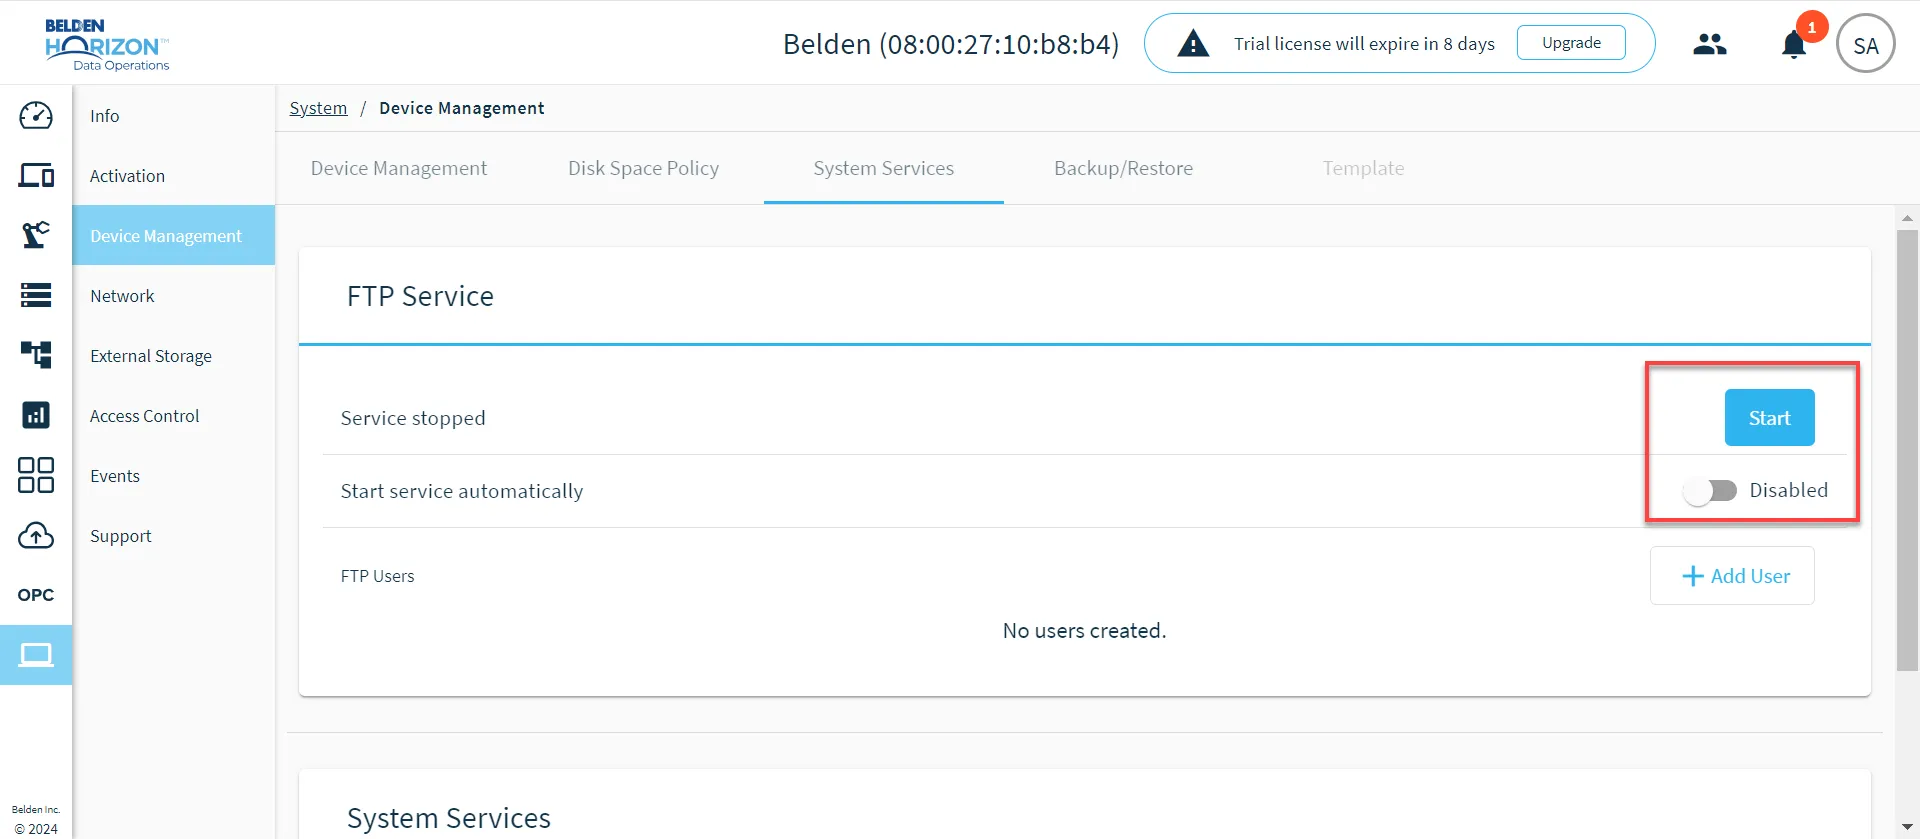Click the "FTP Service" heading

(x=420, y=296)
